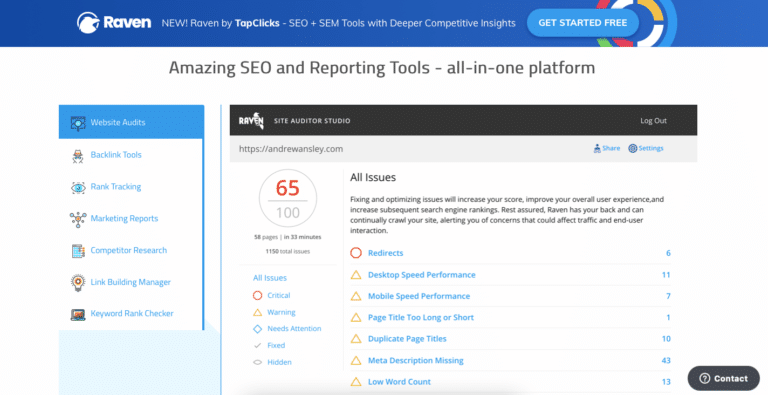Click the All Issues heading

[373, 177]
